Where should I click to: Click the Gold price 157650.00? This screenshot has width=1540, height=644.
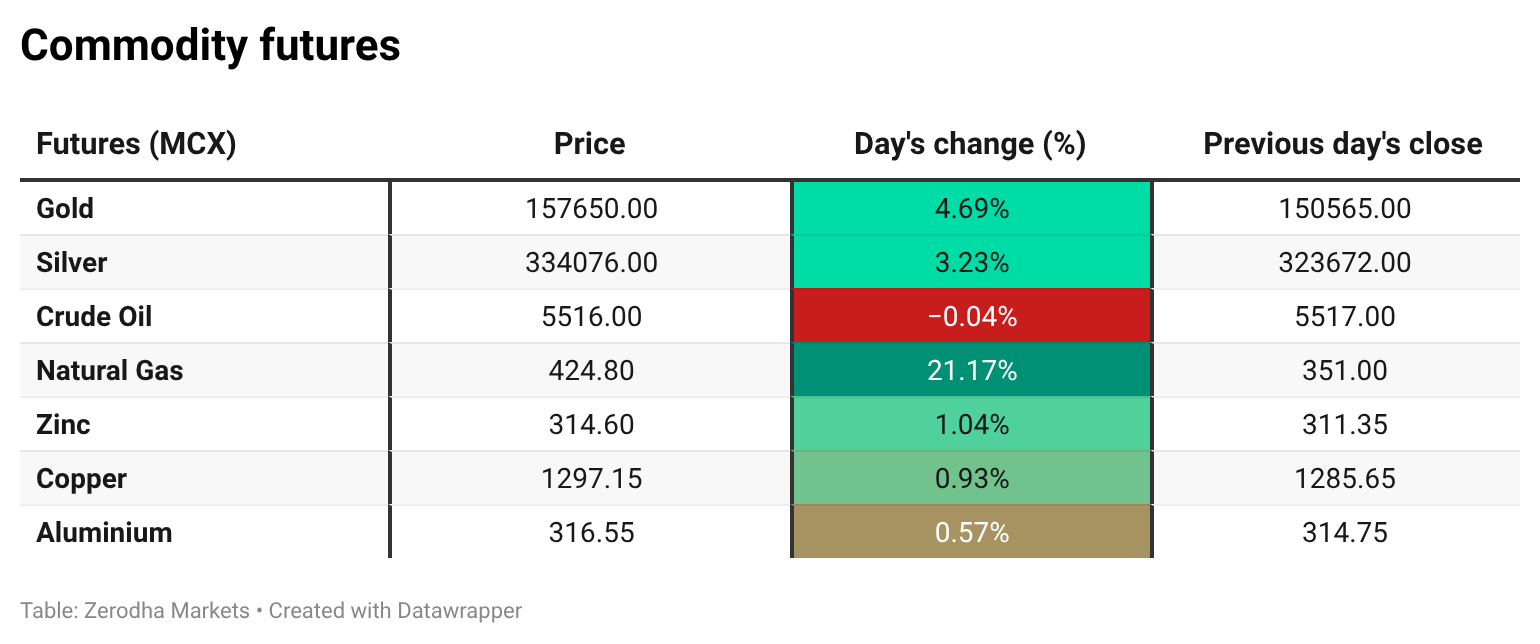591,209
